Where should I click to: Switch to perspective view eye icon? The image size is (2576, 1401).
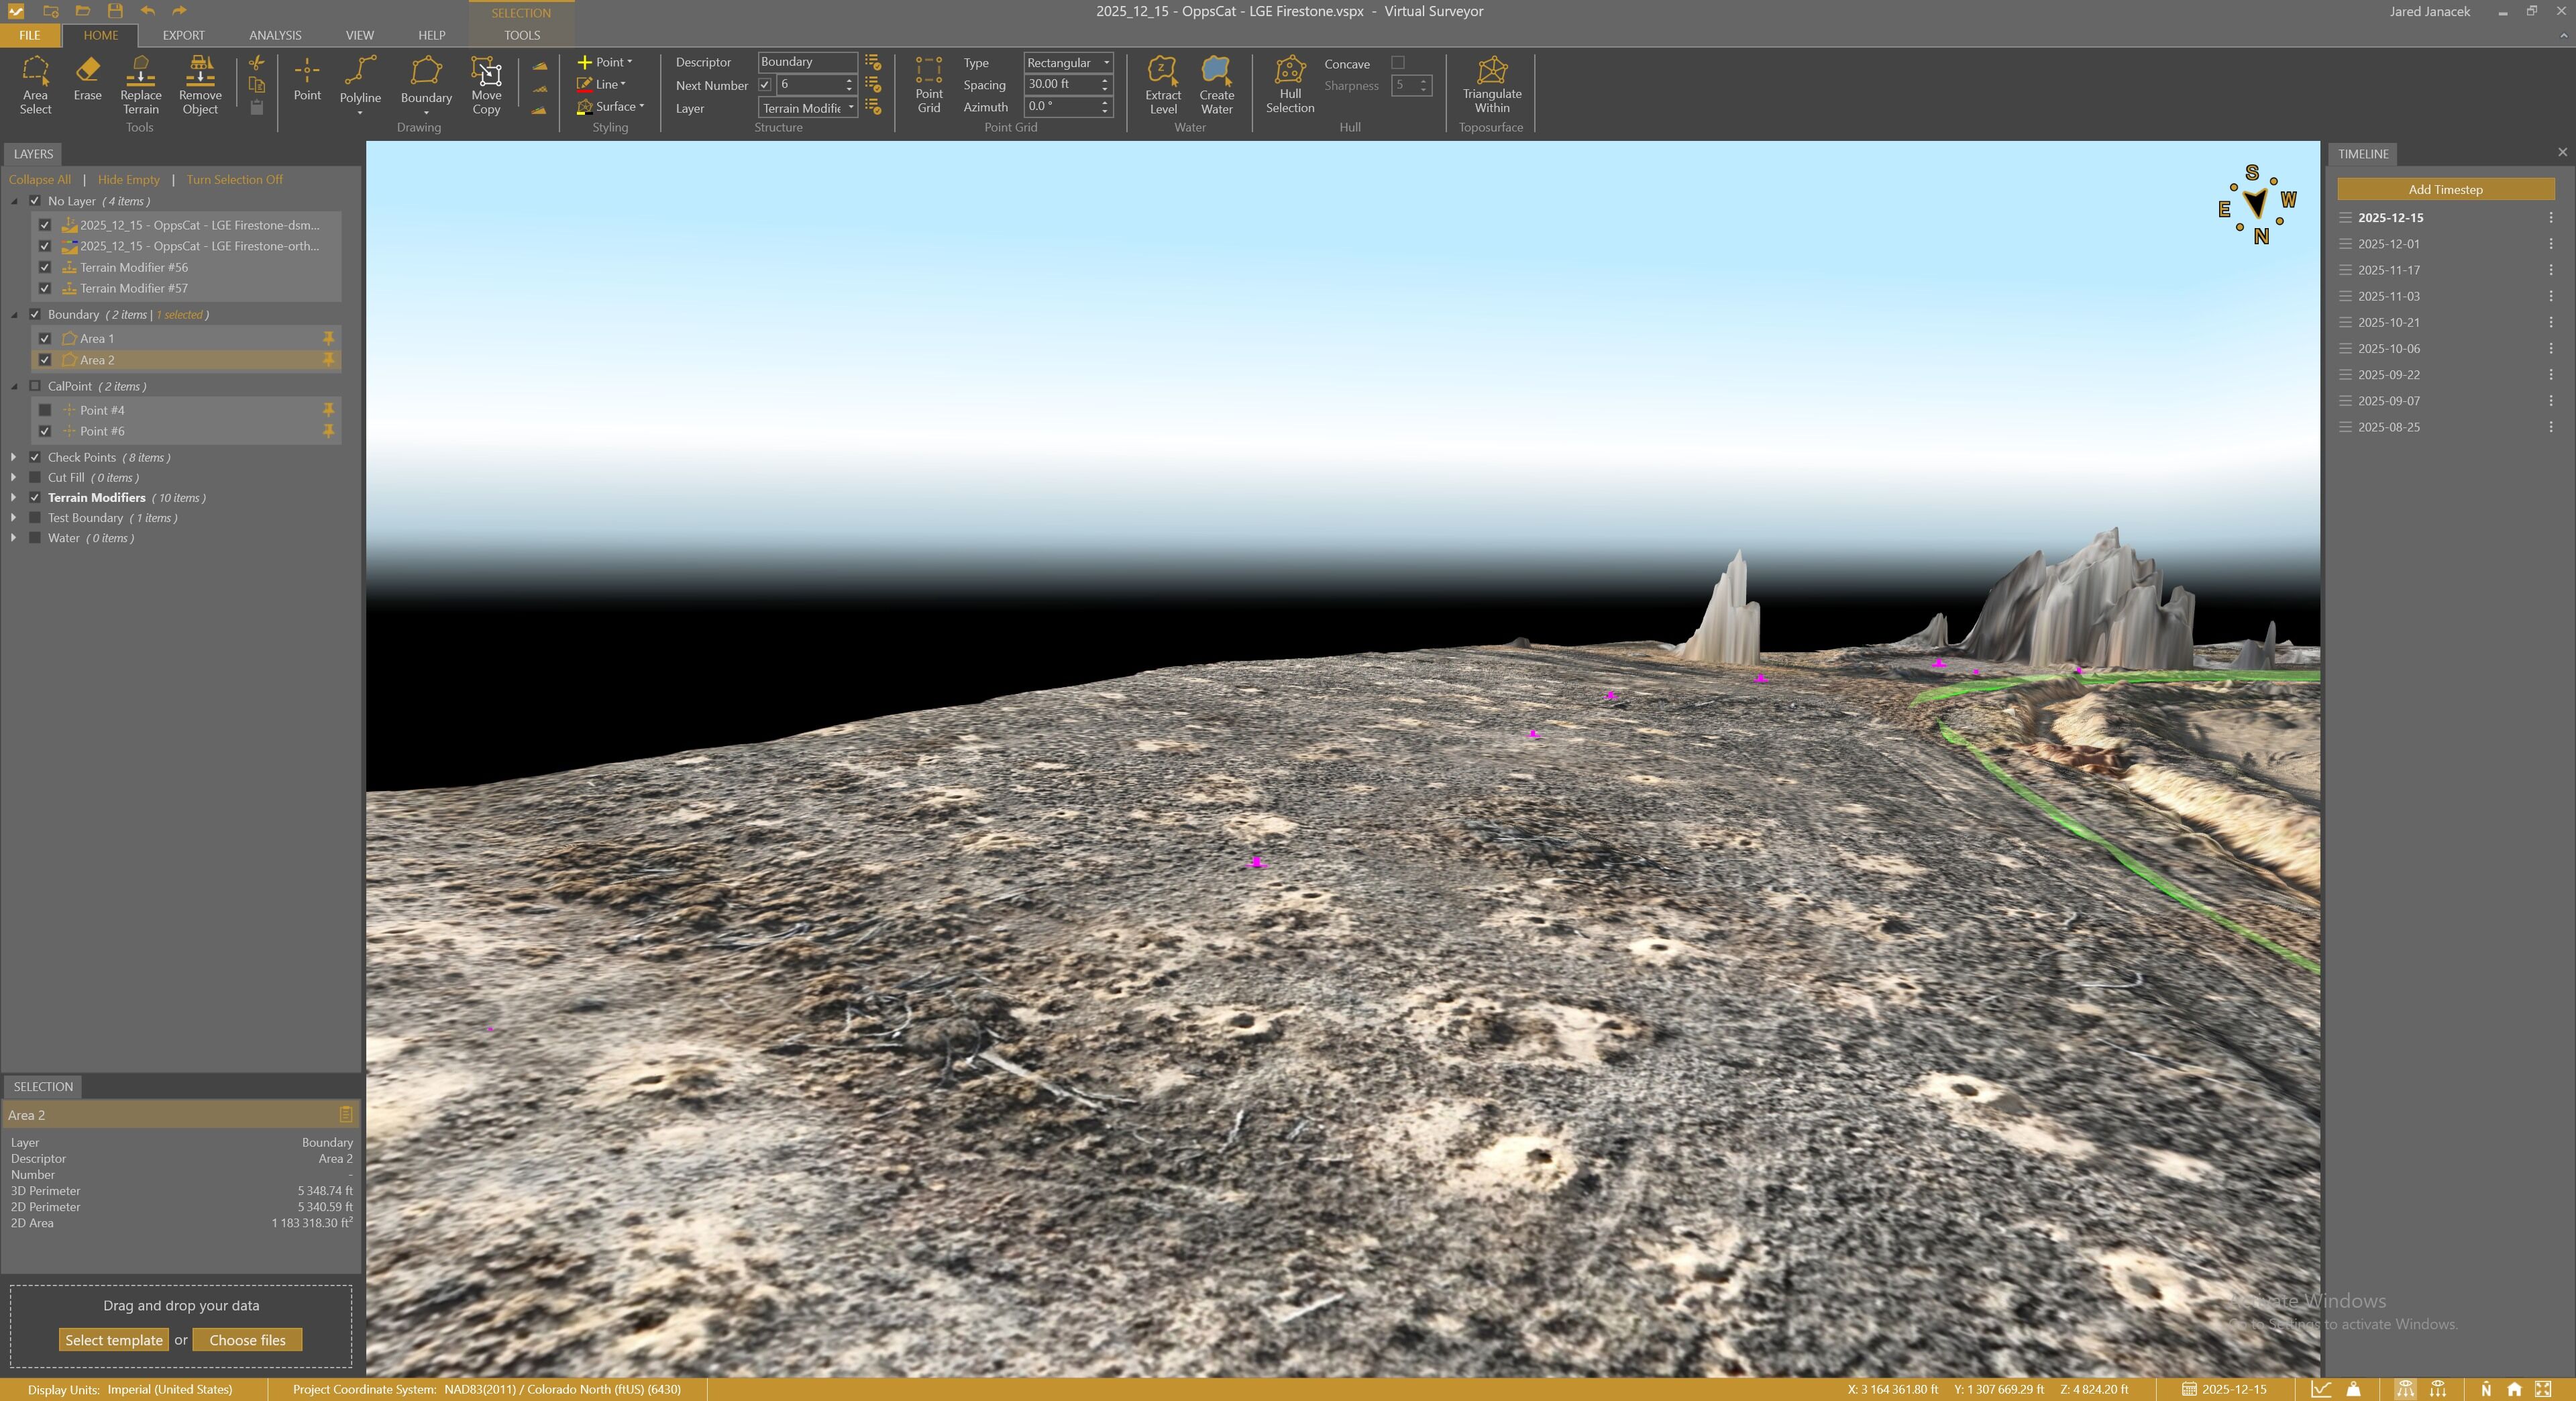(x=2405, y=1389)
